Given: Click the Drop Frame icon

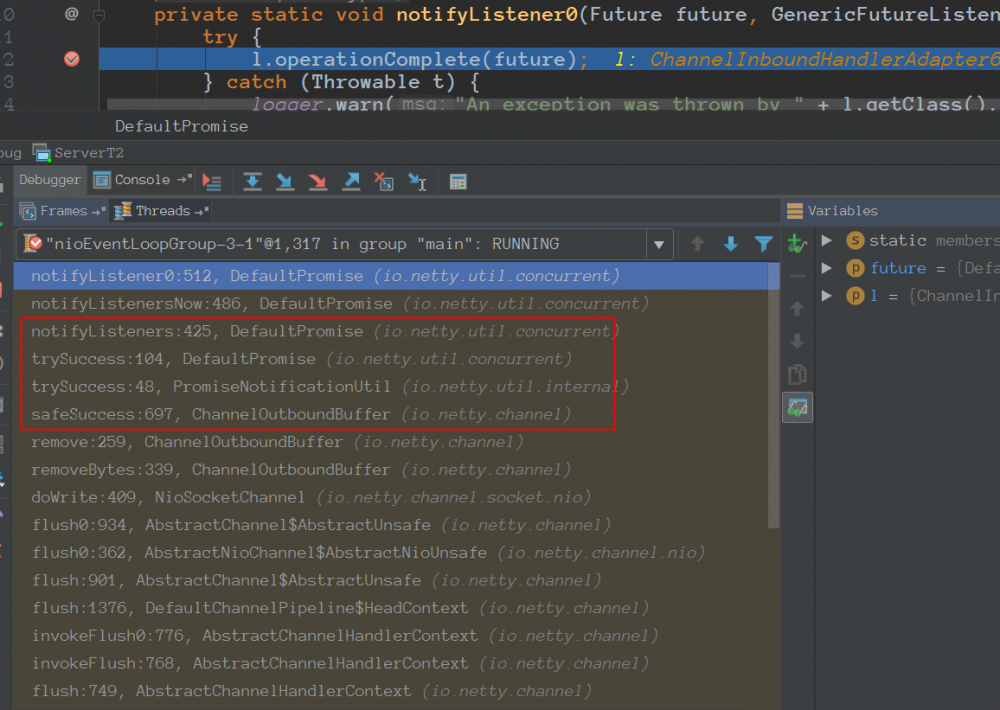Looking at the screenshot, I should 383,182.
